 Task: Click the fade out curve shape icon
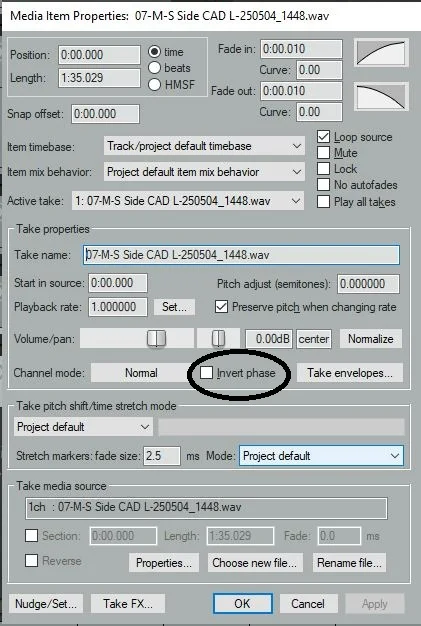tap(381, 97)
